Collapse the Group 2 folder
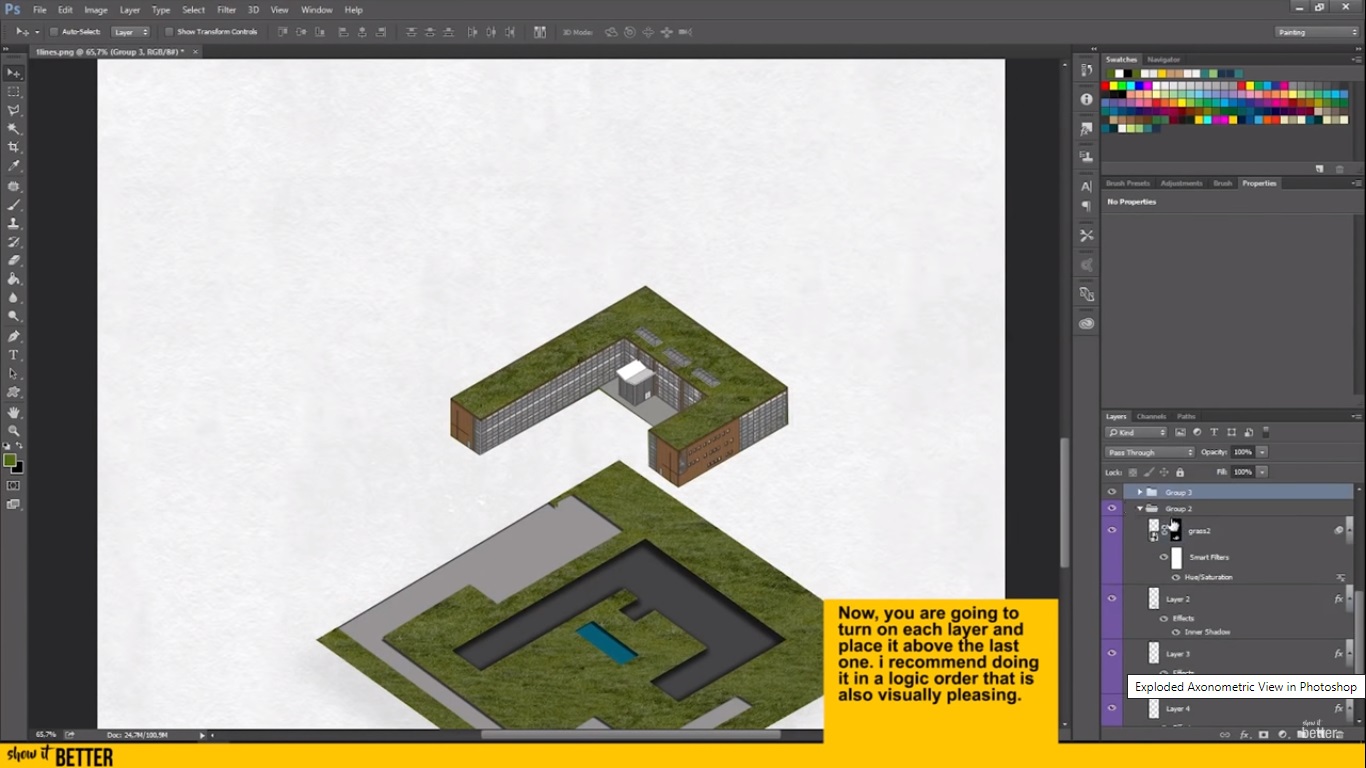The image size is (1366, 768). pos(1138,508)
